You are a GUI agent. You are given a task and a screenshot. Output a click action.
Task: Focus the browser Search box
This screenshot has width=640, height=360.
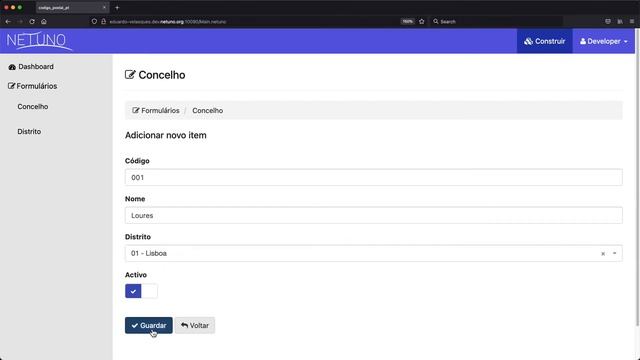tap(497, 22)
